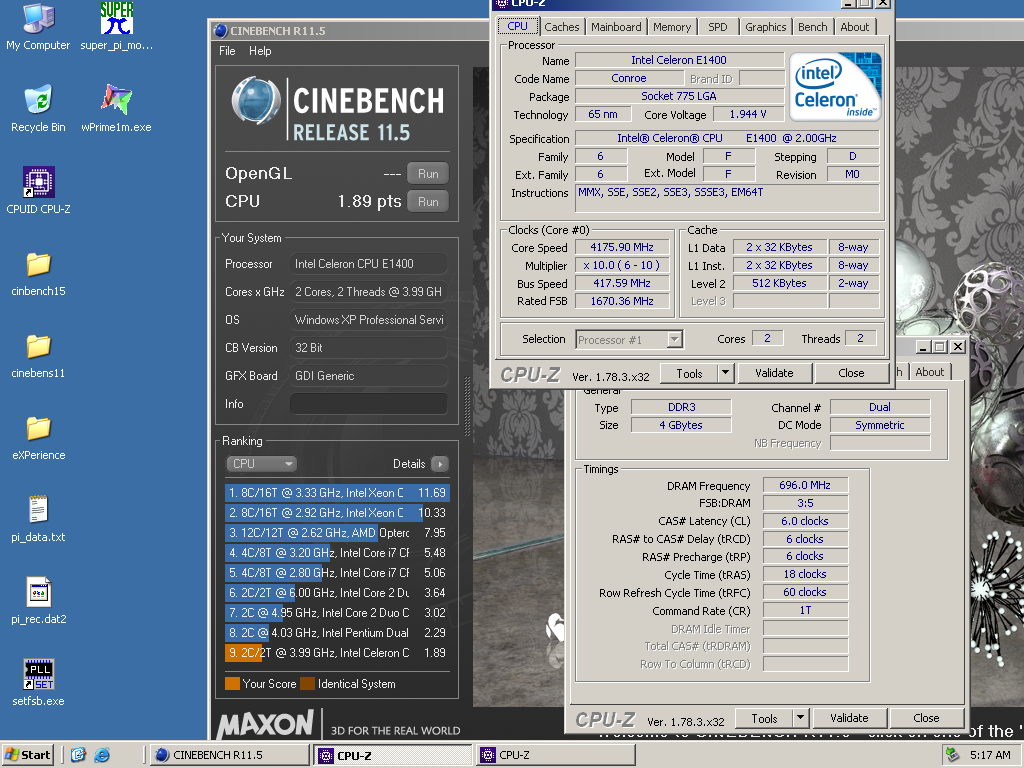Click the Bus Speed 417.59 MHz value
The height and width of the screenshot is (768, 1024).
click(622, 283)
